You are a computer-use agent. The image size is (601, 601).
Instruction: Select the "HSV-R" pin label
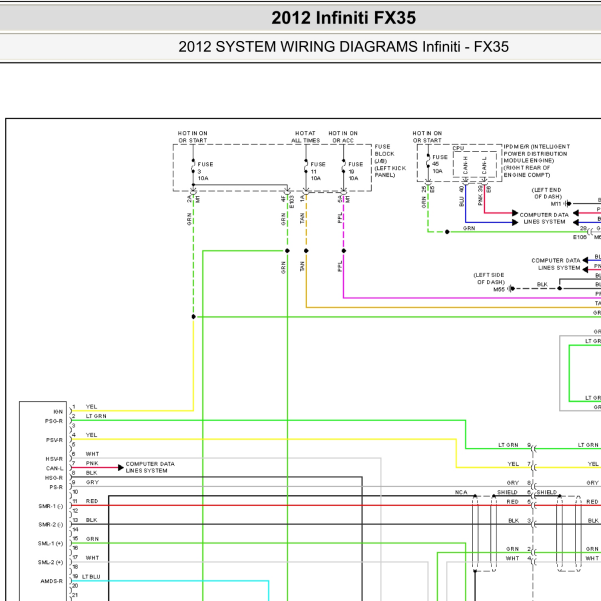54,459
